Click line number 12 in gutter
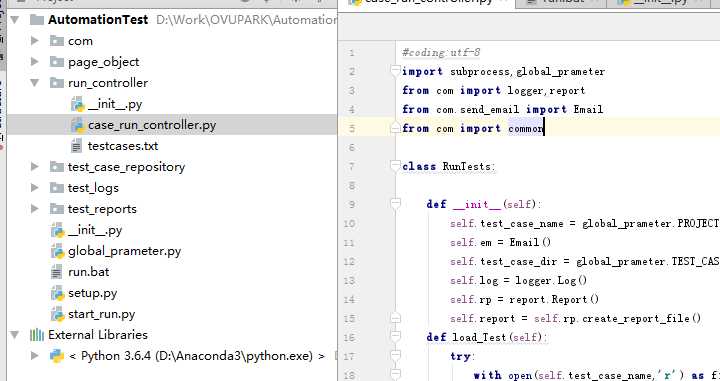Screen dimensions: 720x381 coord(349,262)
